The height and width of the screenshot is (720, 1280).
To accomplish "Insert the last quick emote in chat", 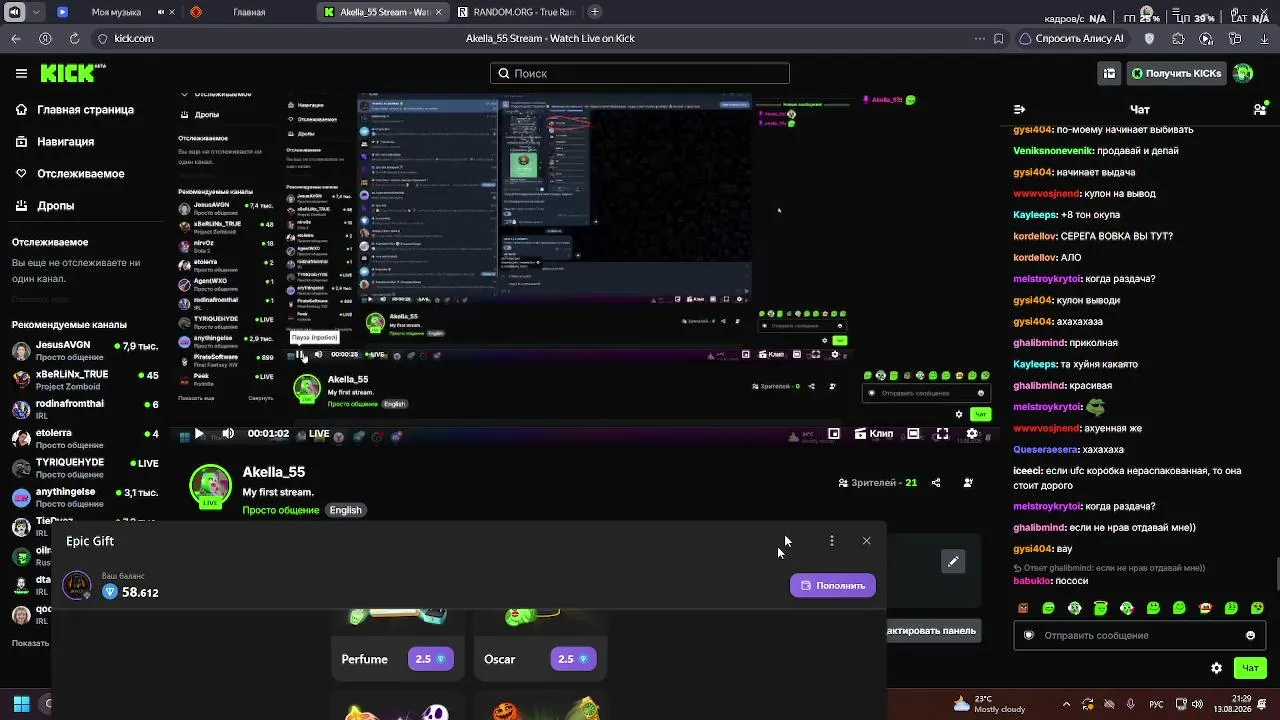I will tap(1257, 608).
